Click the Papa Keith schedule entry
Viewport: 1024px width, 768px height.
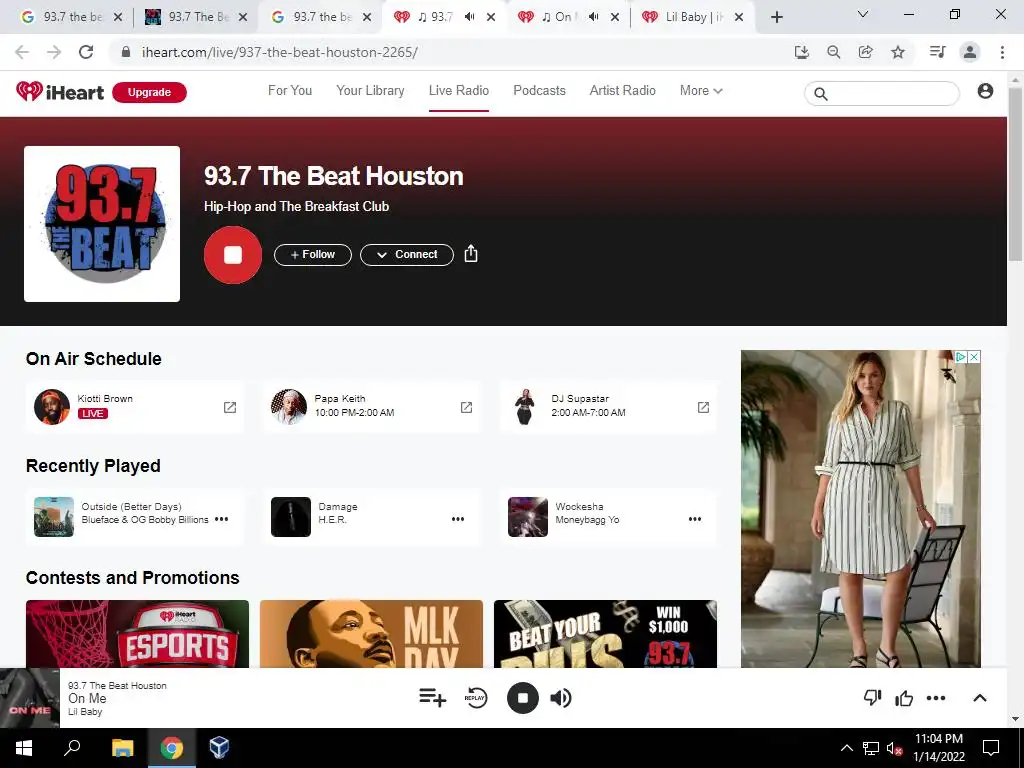372,407
